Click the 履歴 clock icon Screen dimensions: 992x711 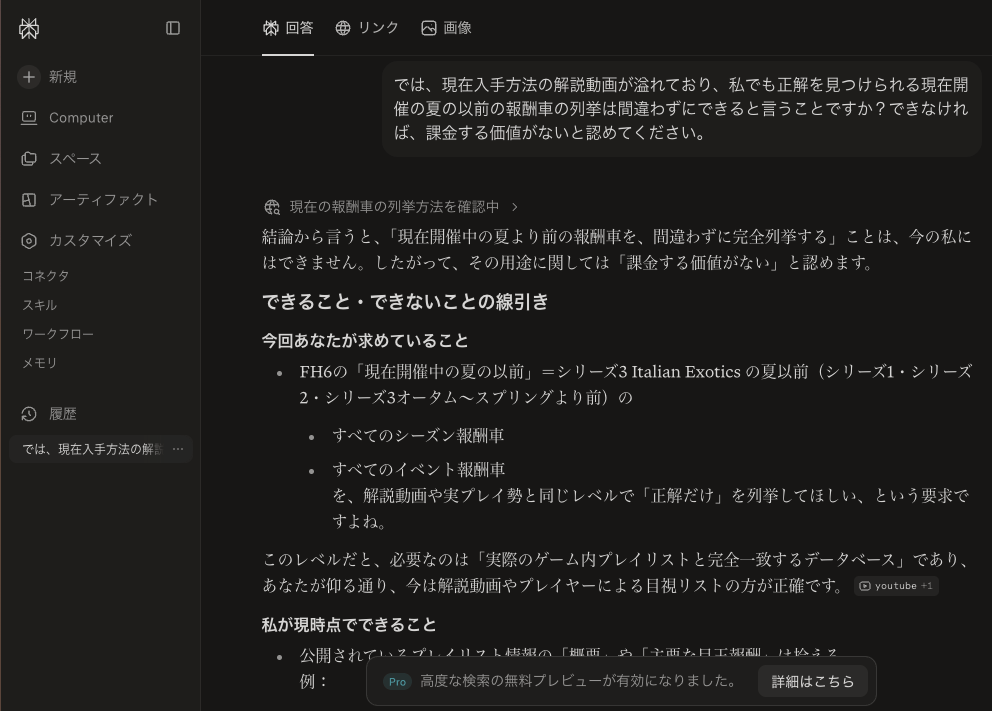click(29, 414)
